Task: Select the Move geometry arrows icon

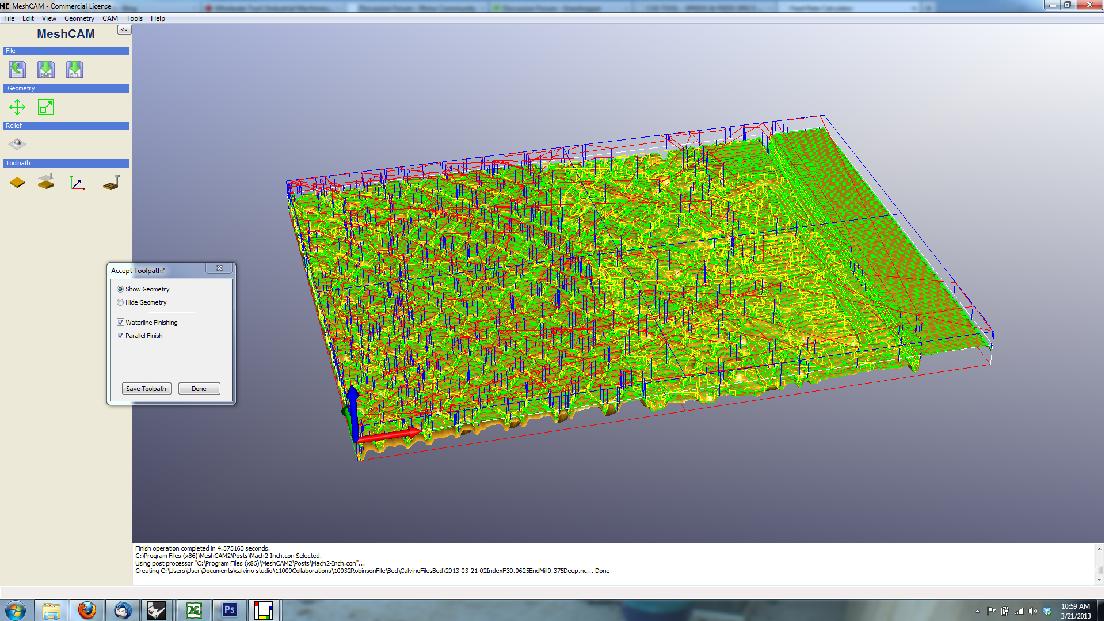Action: 17,107
